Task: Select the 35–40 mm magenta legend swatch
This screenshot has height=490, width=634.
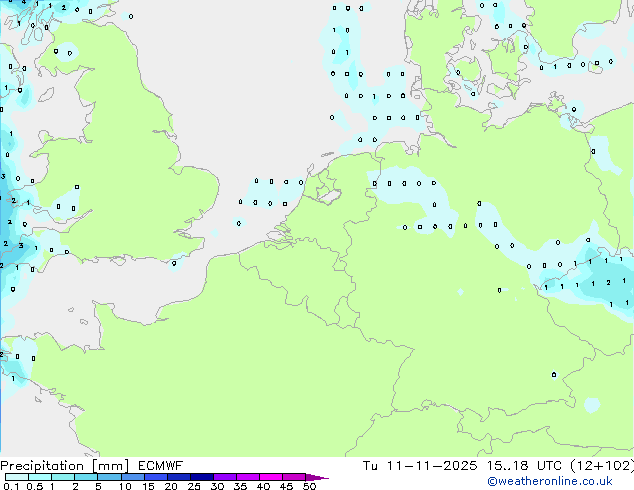Action: (248, 477)
